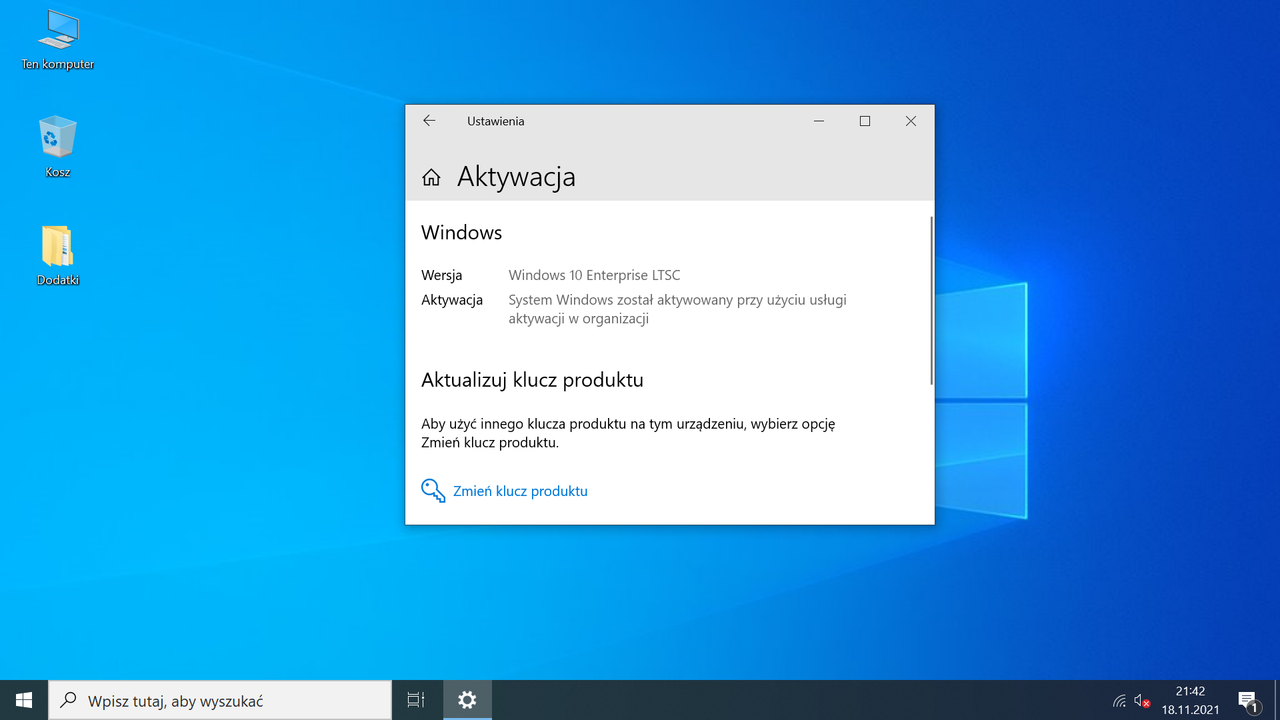
Task: Click the Wersja label
Action: (x=442, y=275)
